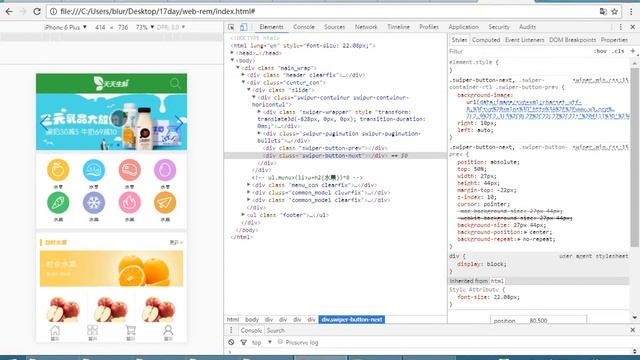Image resolution: width=640 pixels, height=360 pixels.
Task: Open the Application tab
Action: coord(463,27)
